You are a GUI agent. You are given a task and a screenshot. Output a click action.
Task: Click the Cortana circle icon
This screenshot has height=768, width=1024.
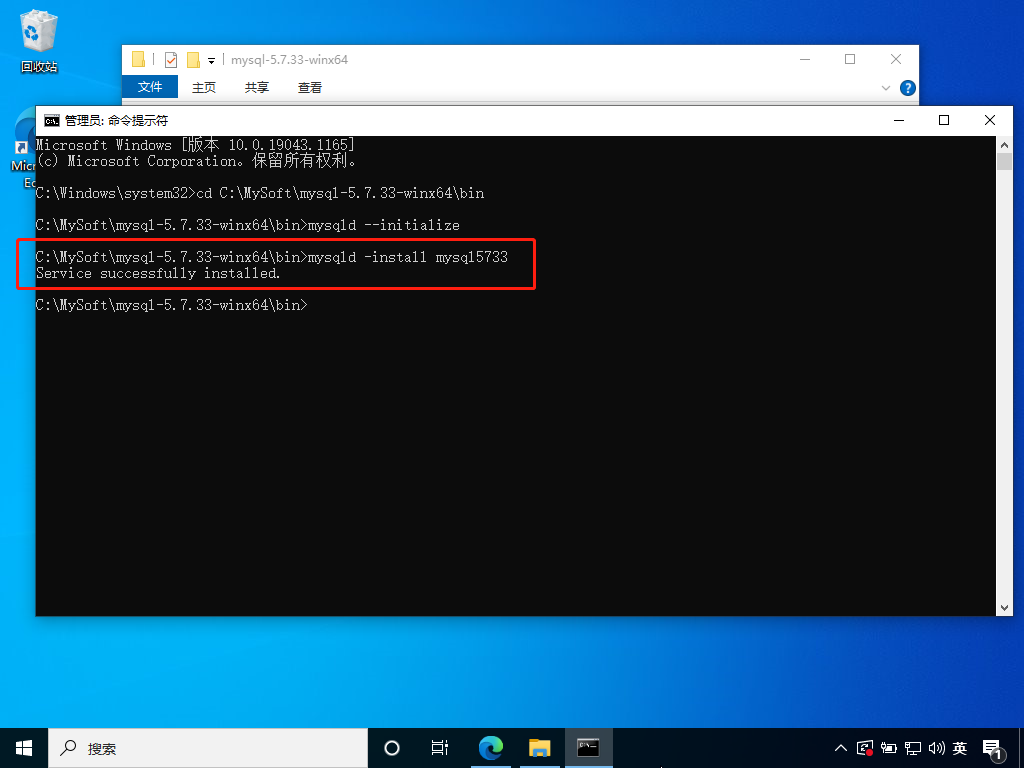(392, 748)
